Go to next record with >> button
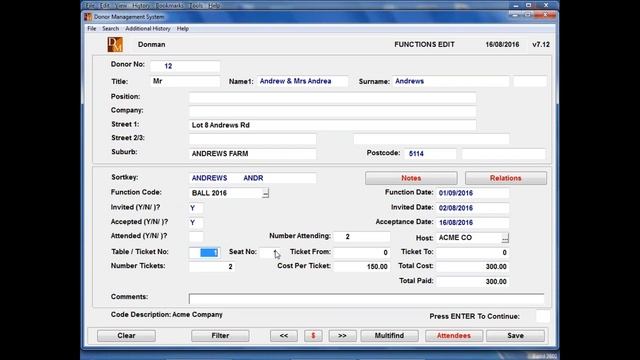The height and width of the screenshot is (360, 640). tap(342, 336)
